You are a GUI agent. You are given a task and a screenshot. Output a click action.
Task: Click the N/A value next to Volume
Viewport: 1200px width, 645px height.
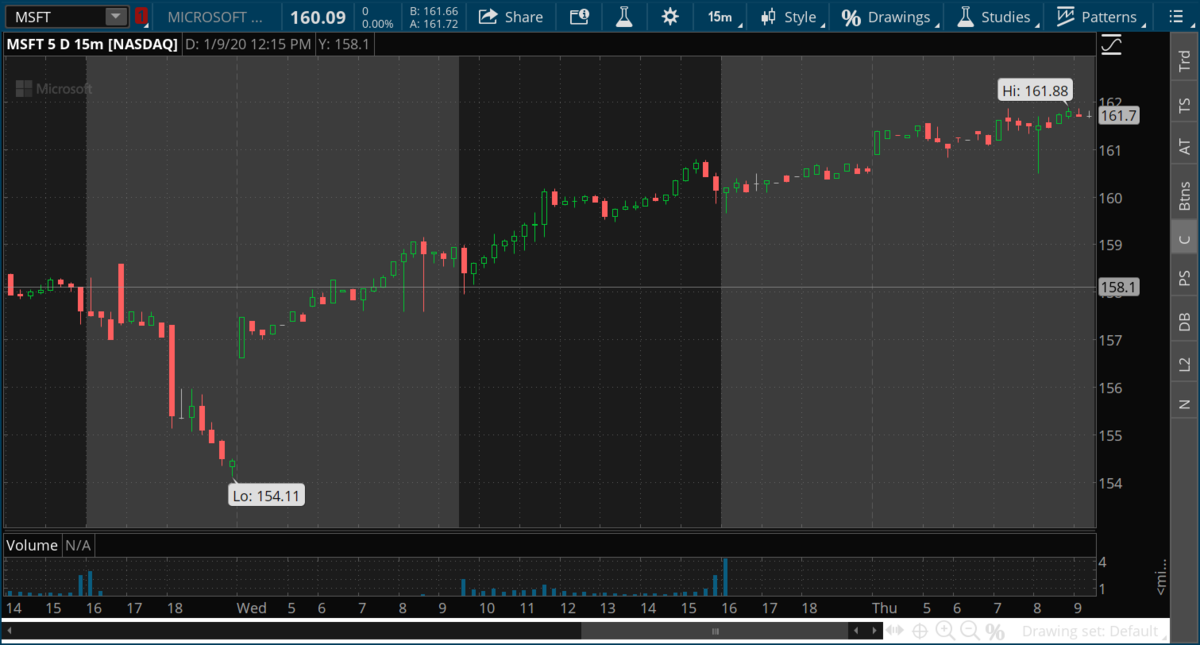click(78, 545)
